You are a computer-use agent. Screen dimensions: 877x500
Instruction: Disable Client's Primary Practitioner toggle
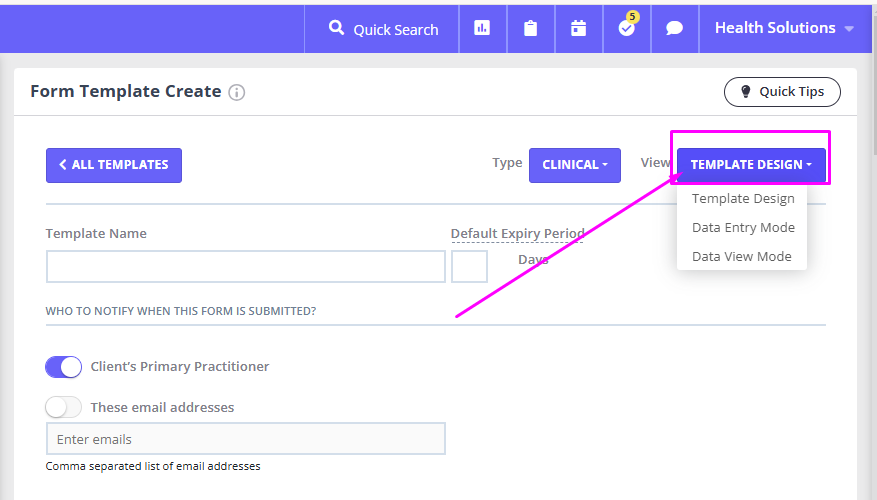coord(63,367)
